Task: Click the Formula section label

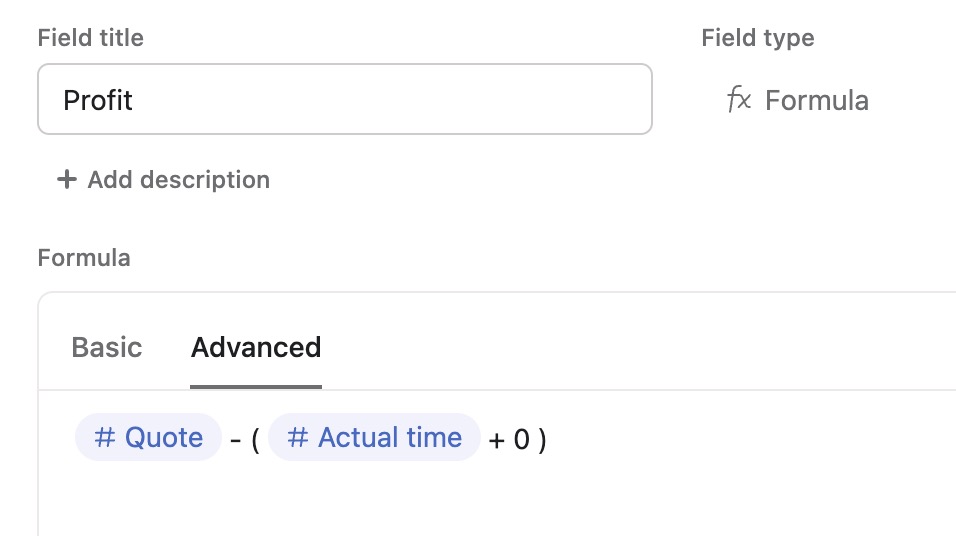Action: point(84,258)
